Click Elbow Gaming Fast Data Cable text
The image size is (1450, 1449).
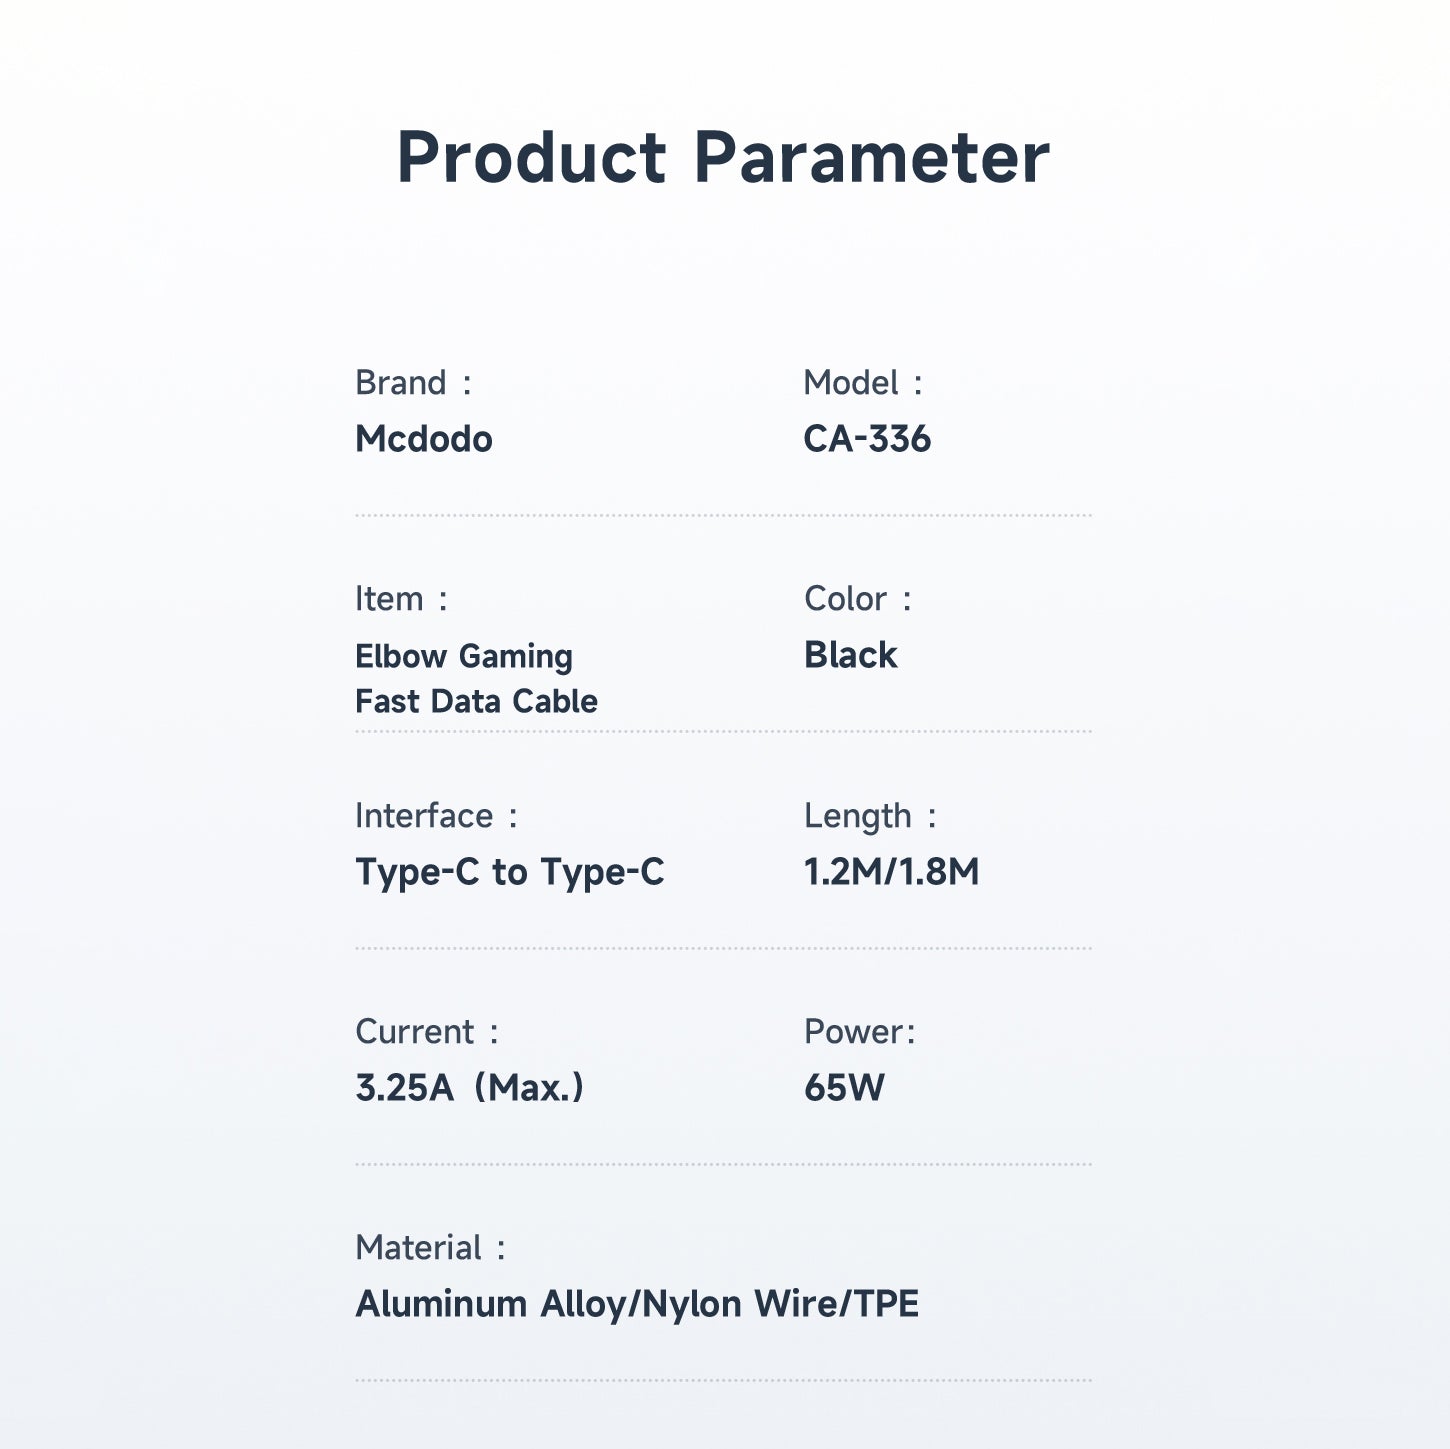coord(476,678)
